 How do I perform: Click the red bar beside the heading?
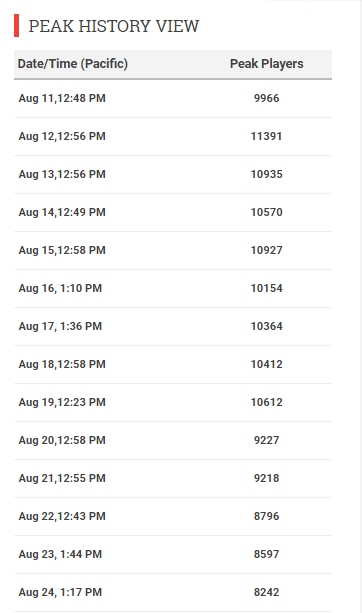tap(16, 26)
